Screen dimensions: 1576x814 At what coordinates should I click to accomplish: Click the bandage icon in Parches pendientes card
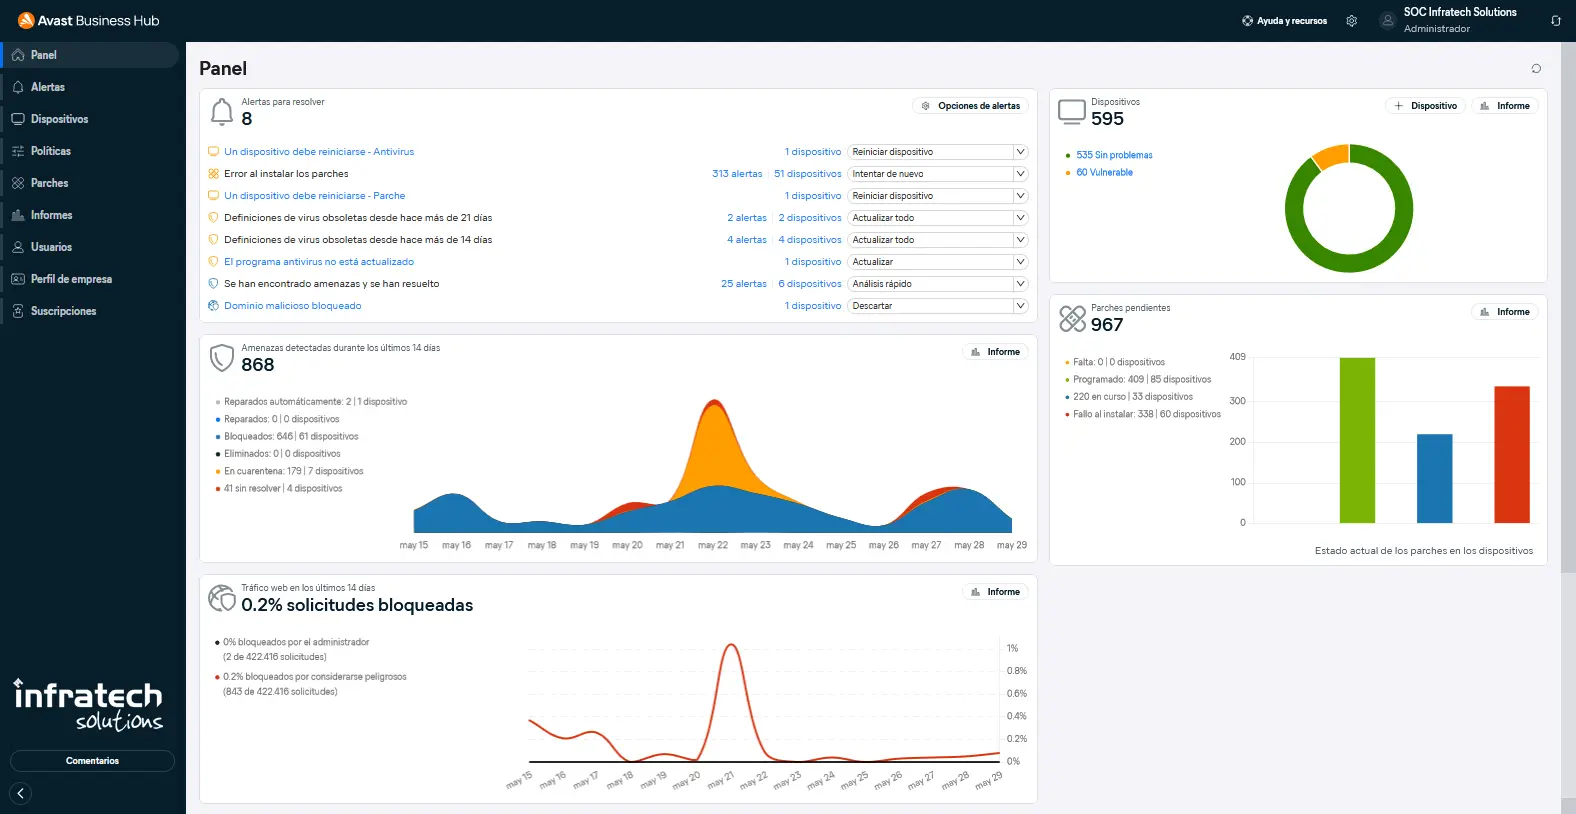click(1072, 318)
